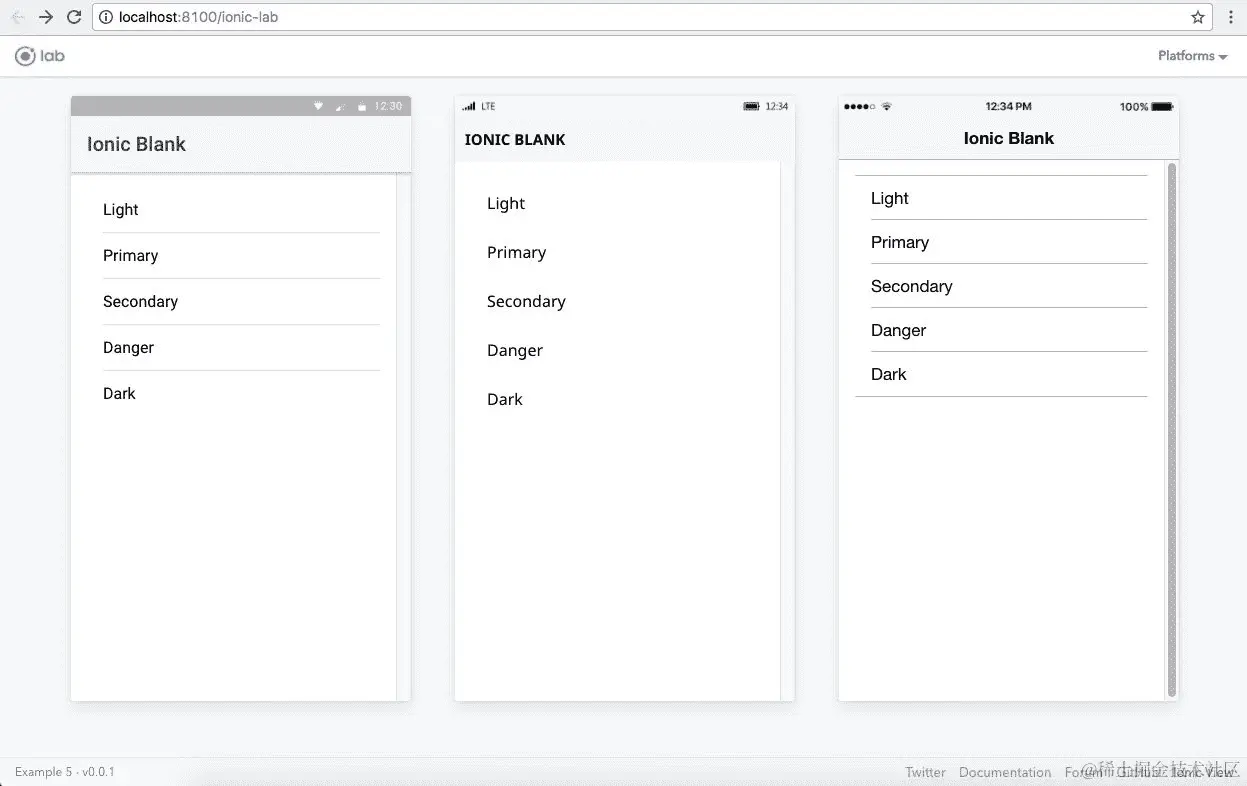Click the address bar URL field

[652, 17]
